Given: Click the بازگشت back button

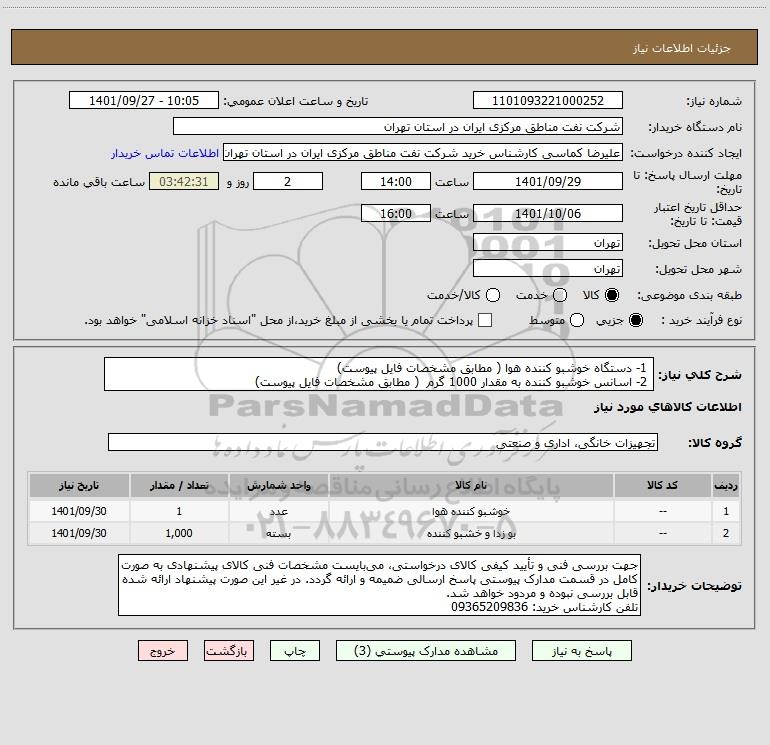Looking at the screenshot, I should pos(229,651).
